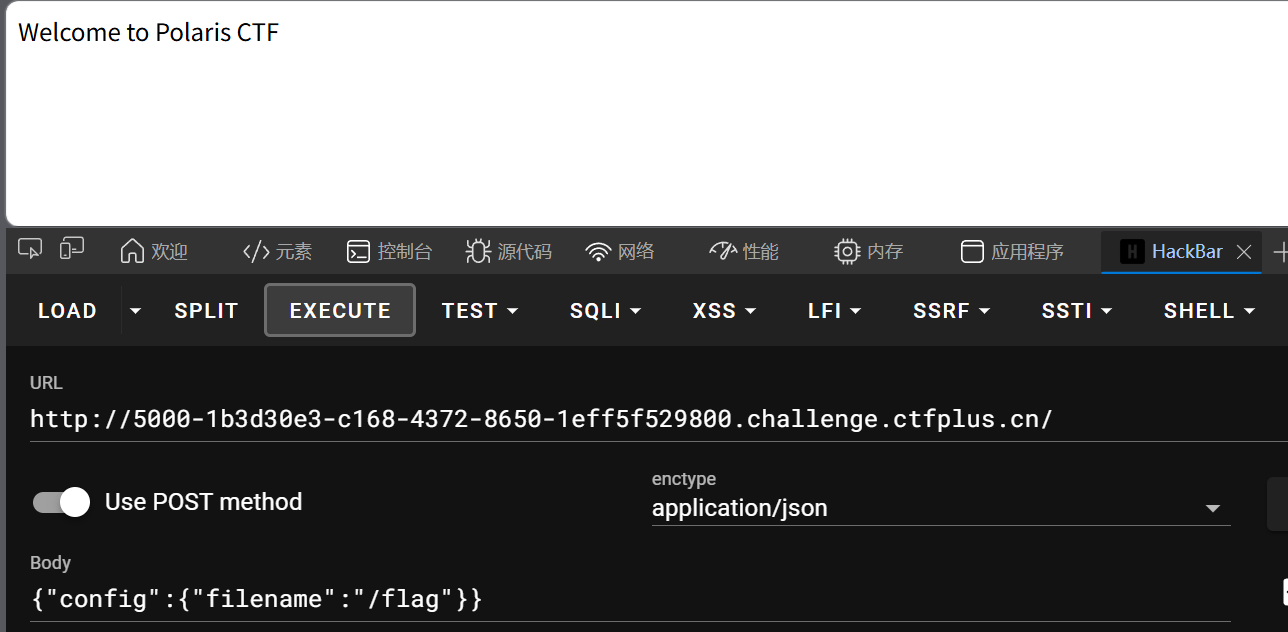
Task: Click the LOAD button
Action: point(67,311)
